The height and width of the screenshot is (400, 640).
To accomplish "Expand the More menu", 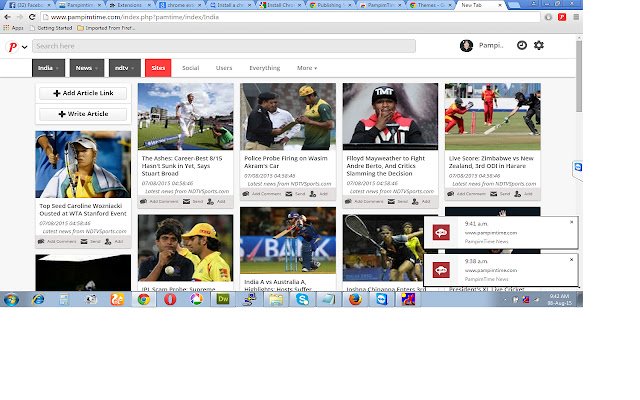I will click(x=307, y=68).
